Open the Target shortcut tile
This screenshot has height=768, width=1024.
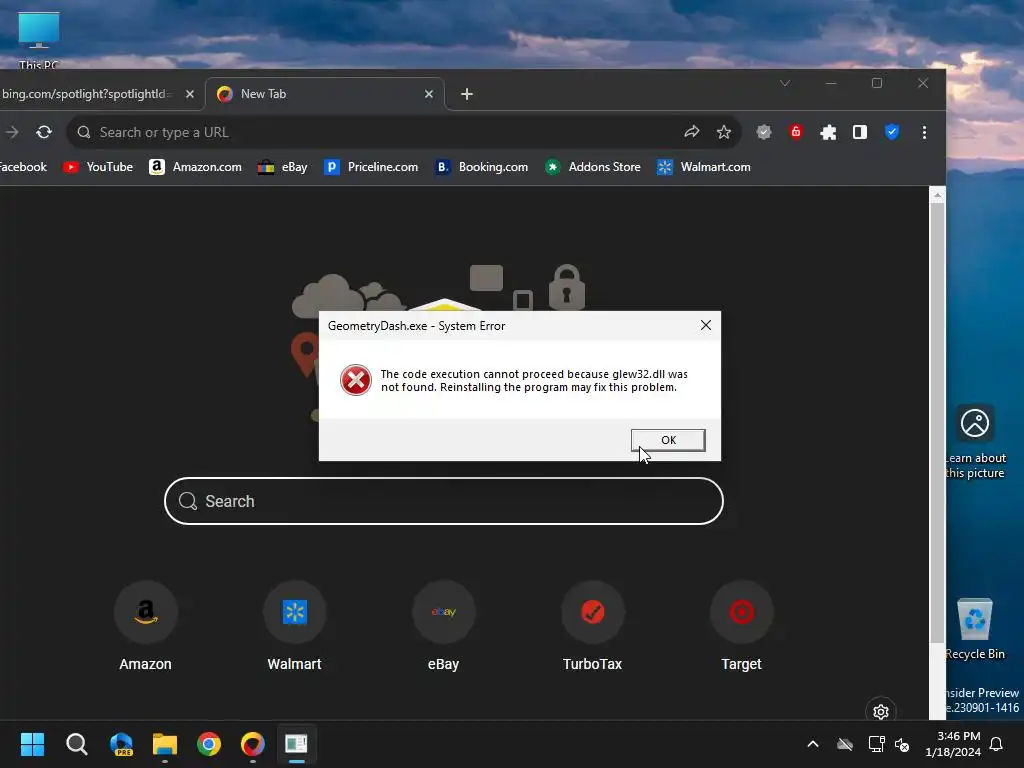pos(741,626)
